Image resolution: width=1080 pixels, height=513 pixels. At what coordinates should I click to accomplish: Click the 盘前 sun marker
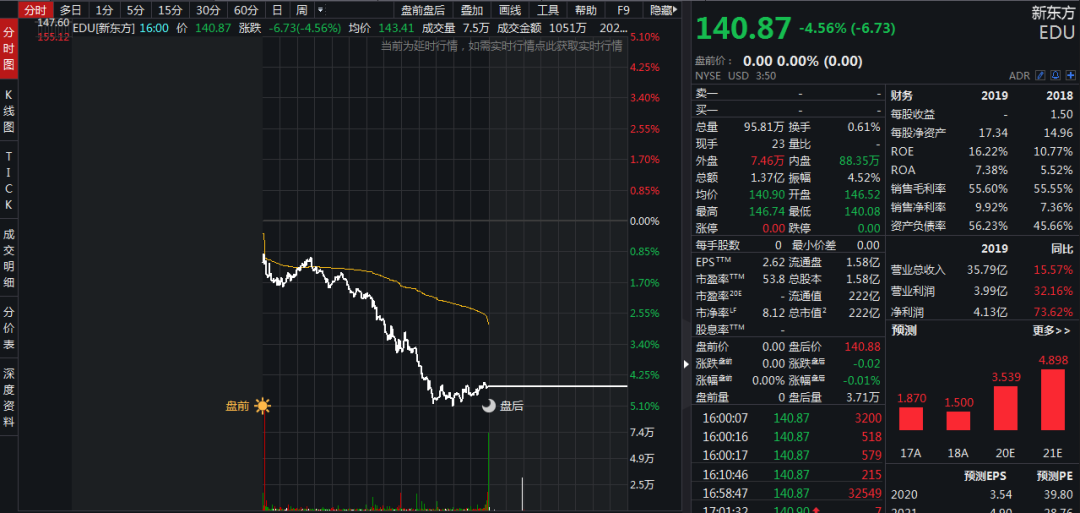pos(262,406)
